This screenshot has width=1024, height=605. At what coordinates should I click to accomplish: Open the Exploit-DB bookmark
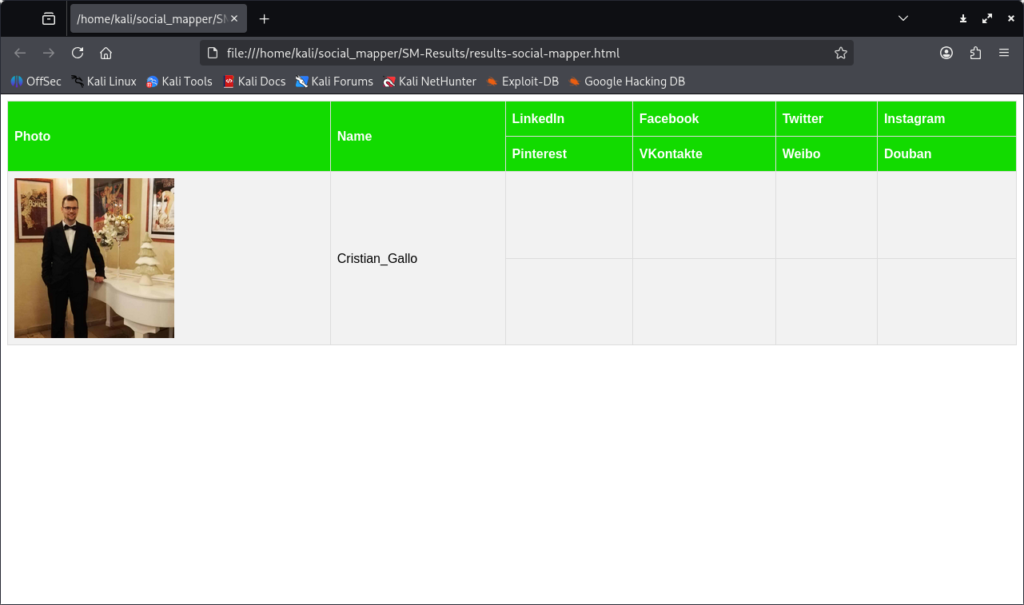(x=522, y=82)
